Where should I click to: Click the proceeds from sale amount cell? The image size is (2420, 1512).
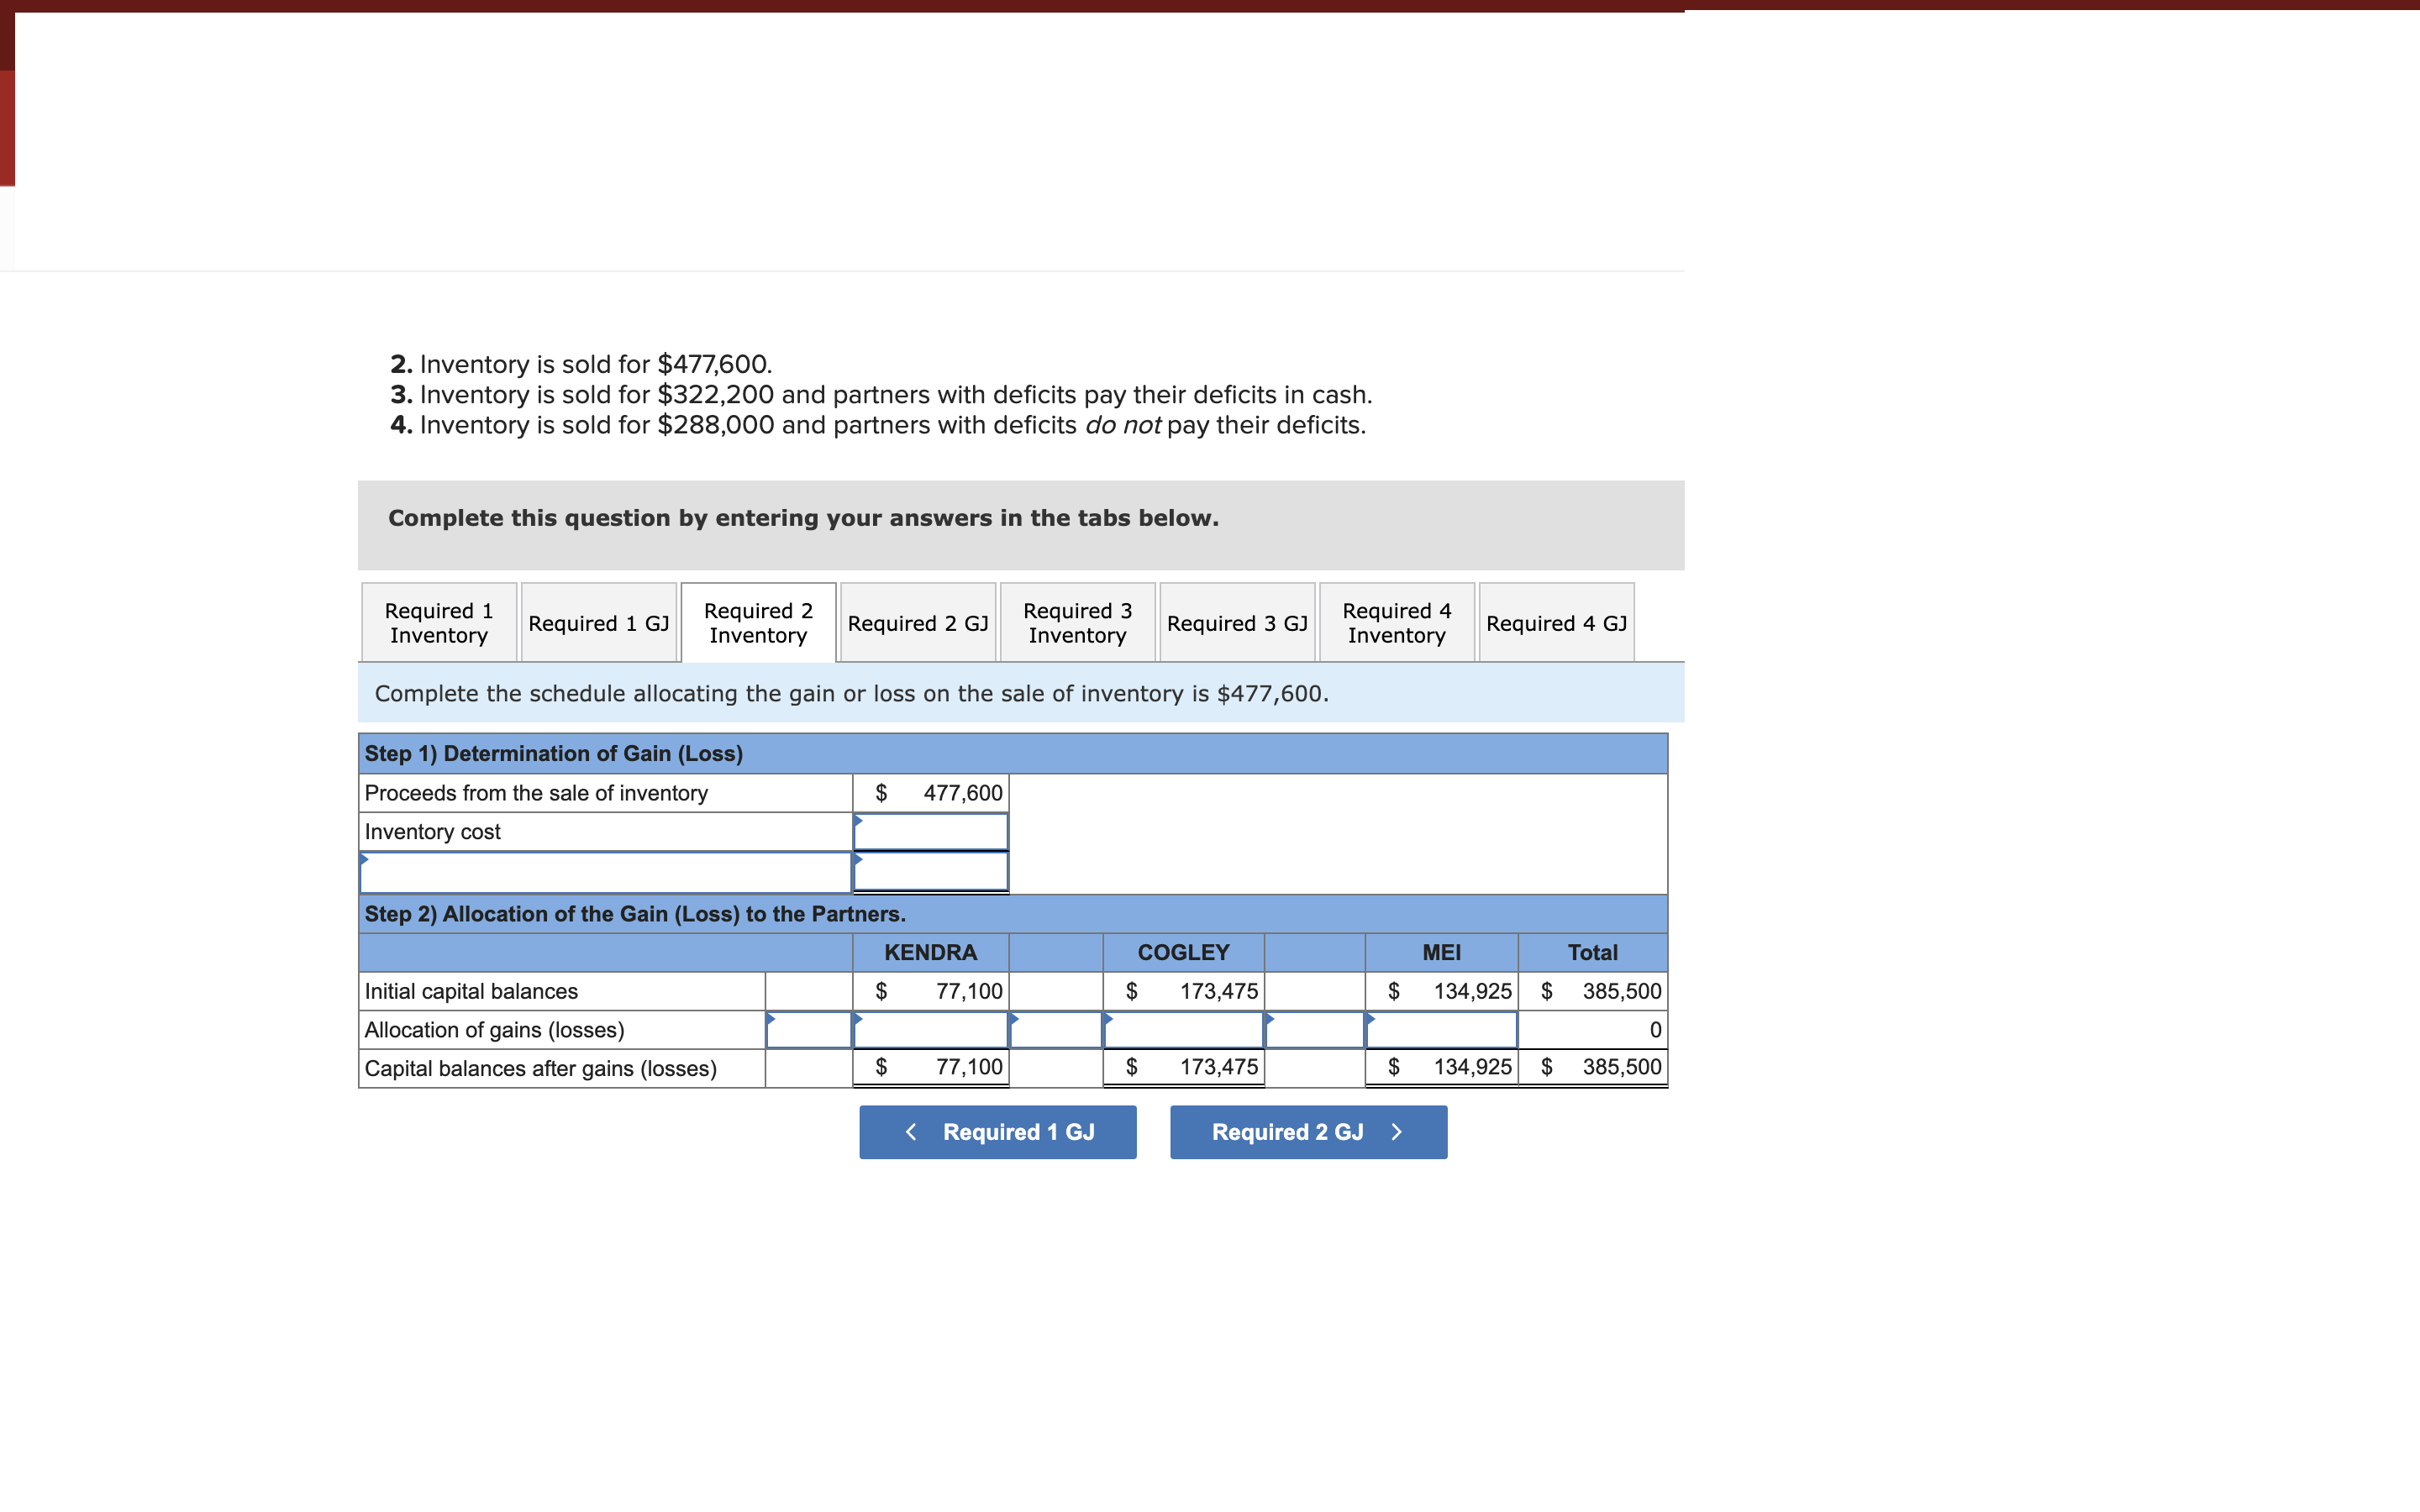930,793
